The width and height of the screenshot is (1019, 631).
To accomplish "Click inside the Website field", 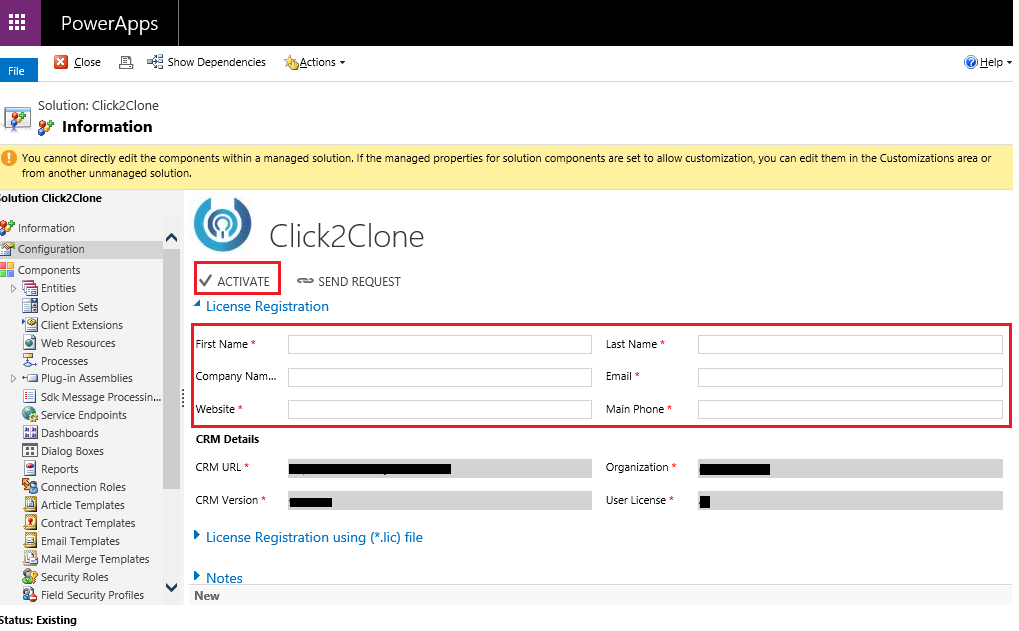I will point(440,409).
